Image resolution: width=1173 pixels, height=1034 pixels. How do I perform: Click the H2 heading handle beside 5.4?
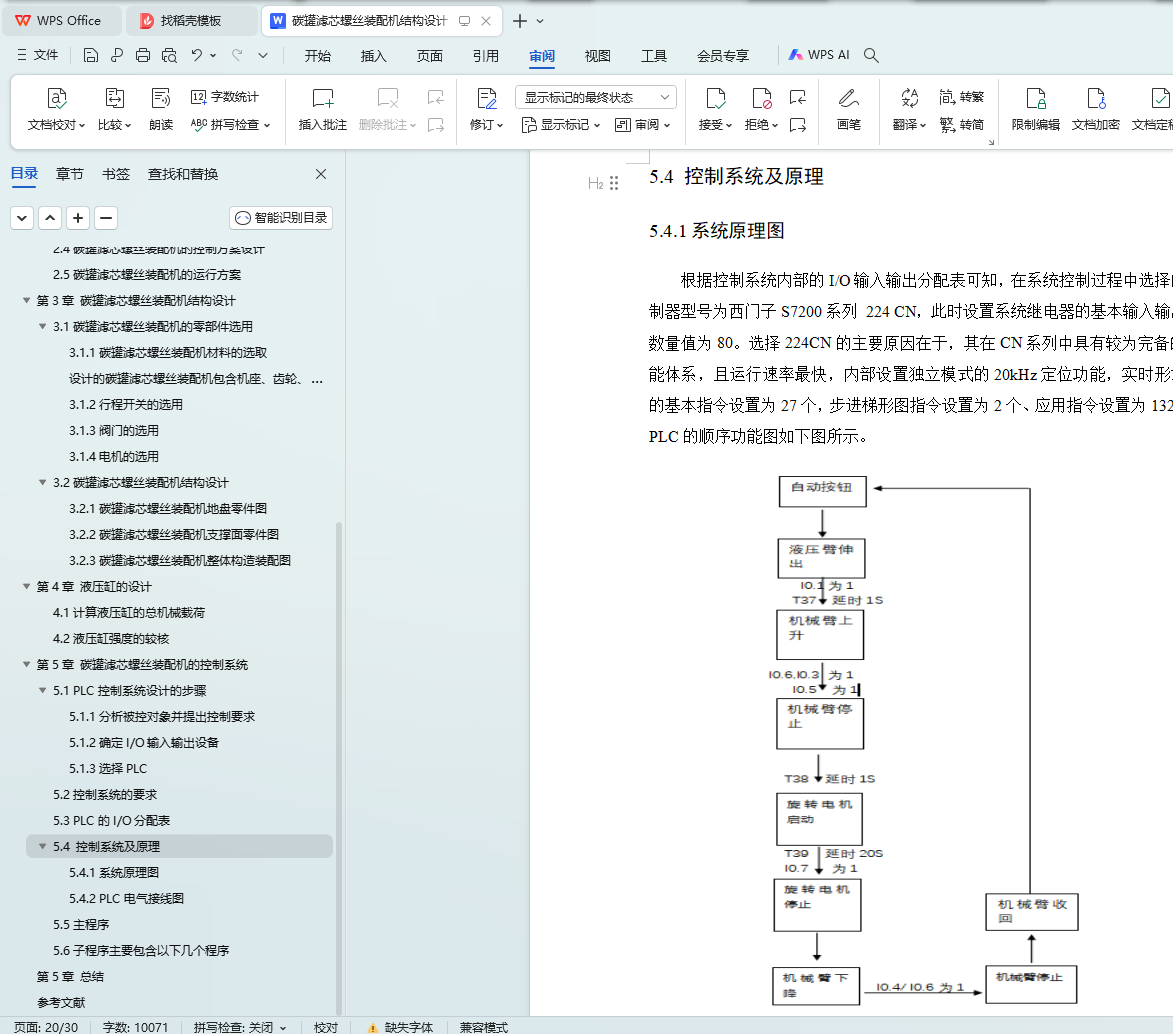point(603,183)
